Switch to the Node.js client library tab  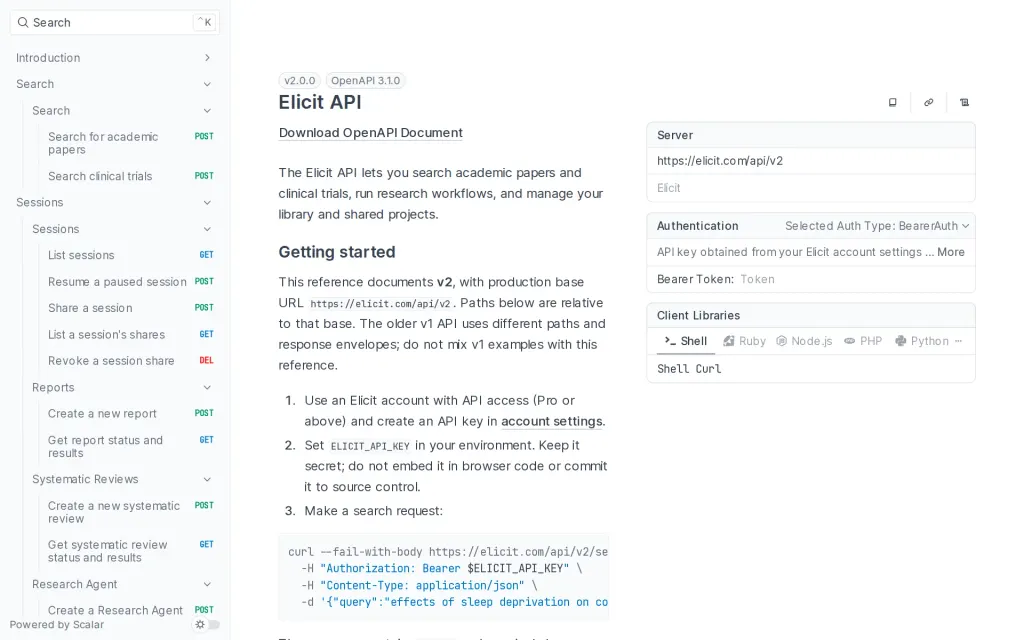click(x=804, y=341)
